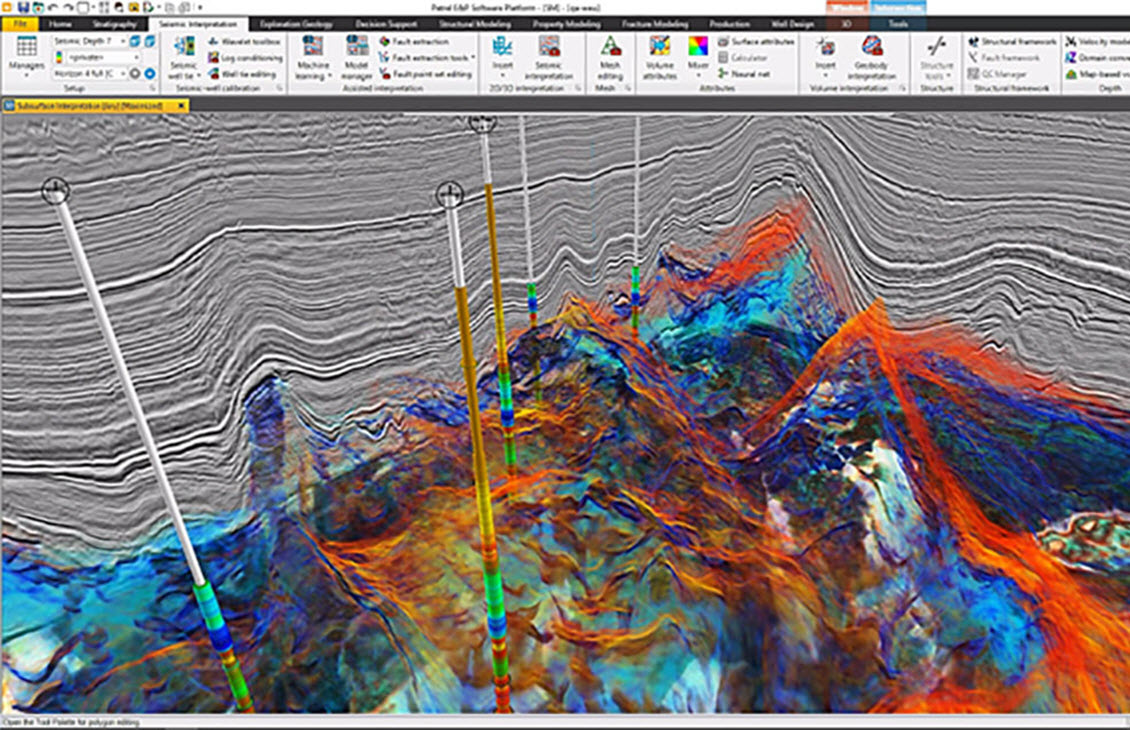
Task: Open Seismic-well calibration group dialog launcher
Action: (x=280, y=88)
